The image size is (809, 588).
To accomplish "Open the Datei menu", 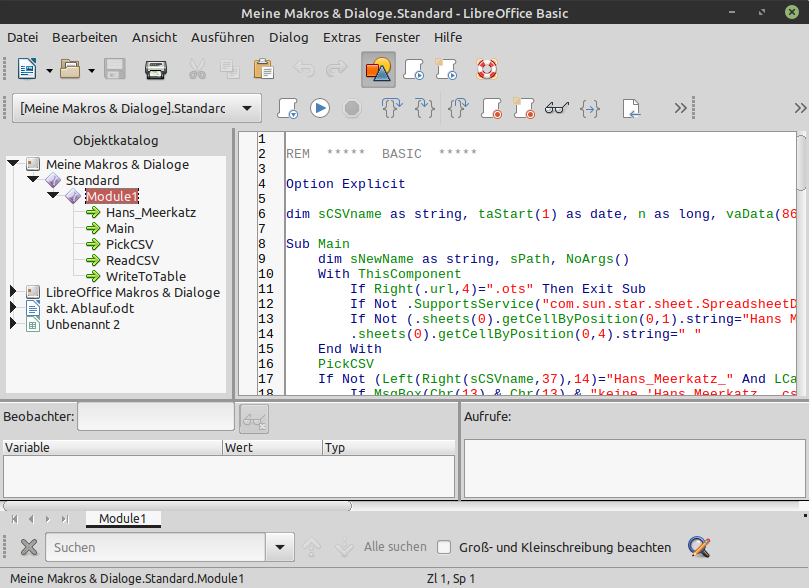I will [23, 38].
